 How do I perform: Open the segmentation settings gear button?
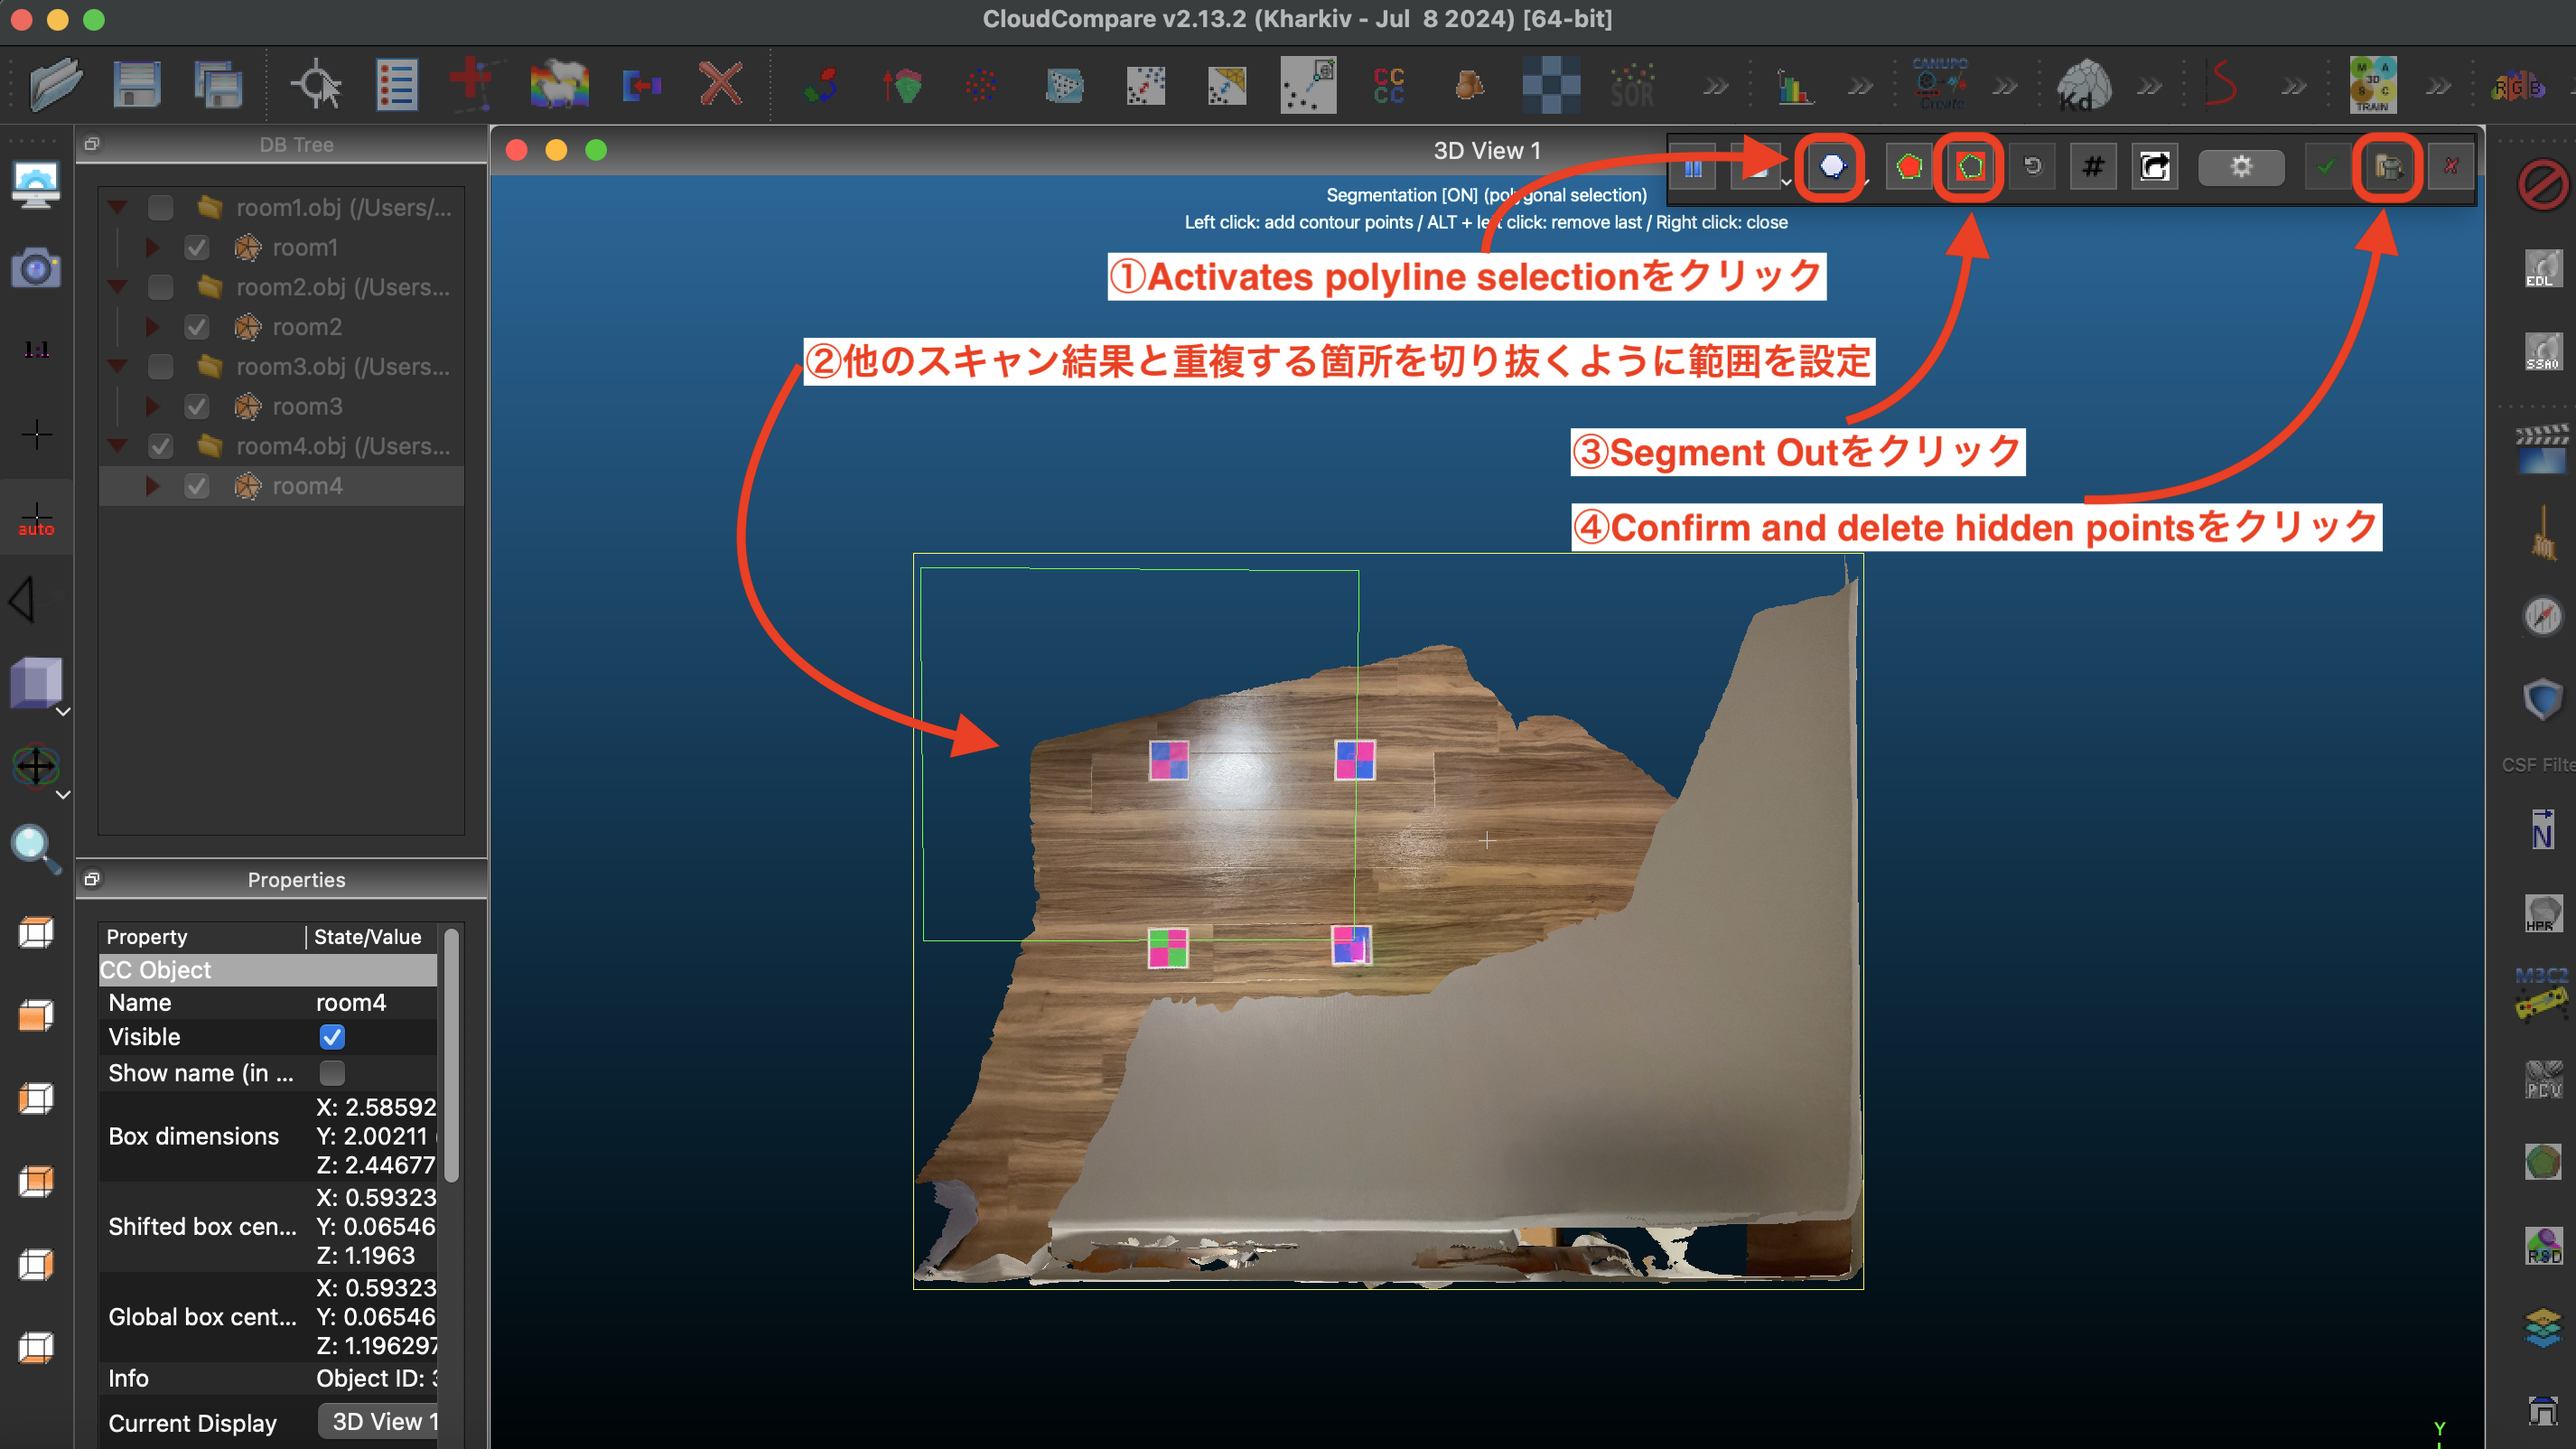[2241, 167]
